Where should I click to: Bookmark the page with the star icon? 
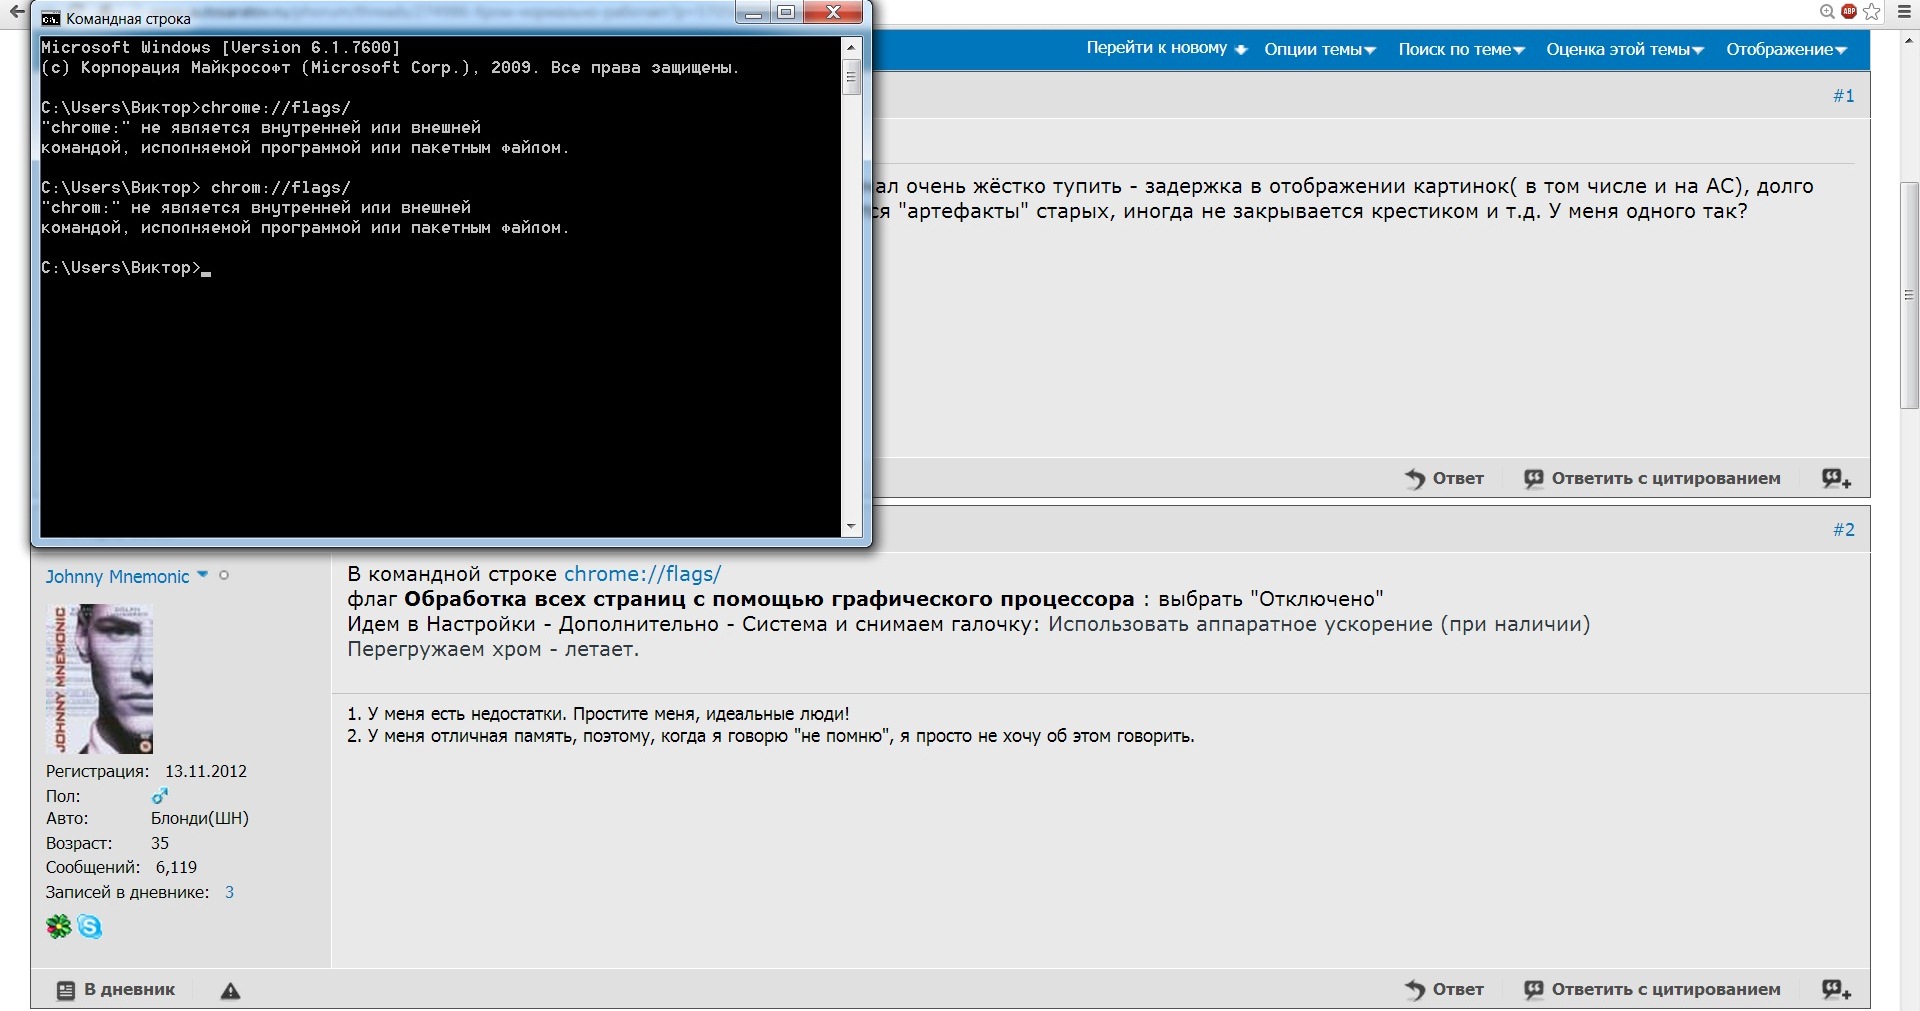(x=1872, y=12)
